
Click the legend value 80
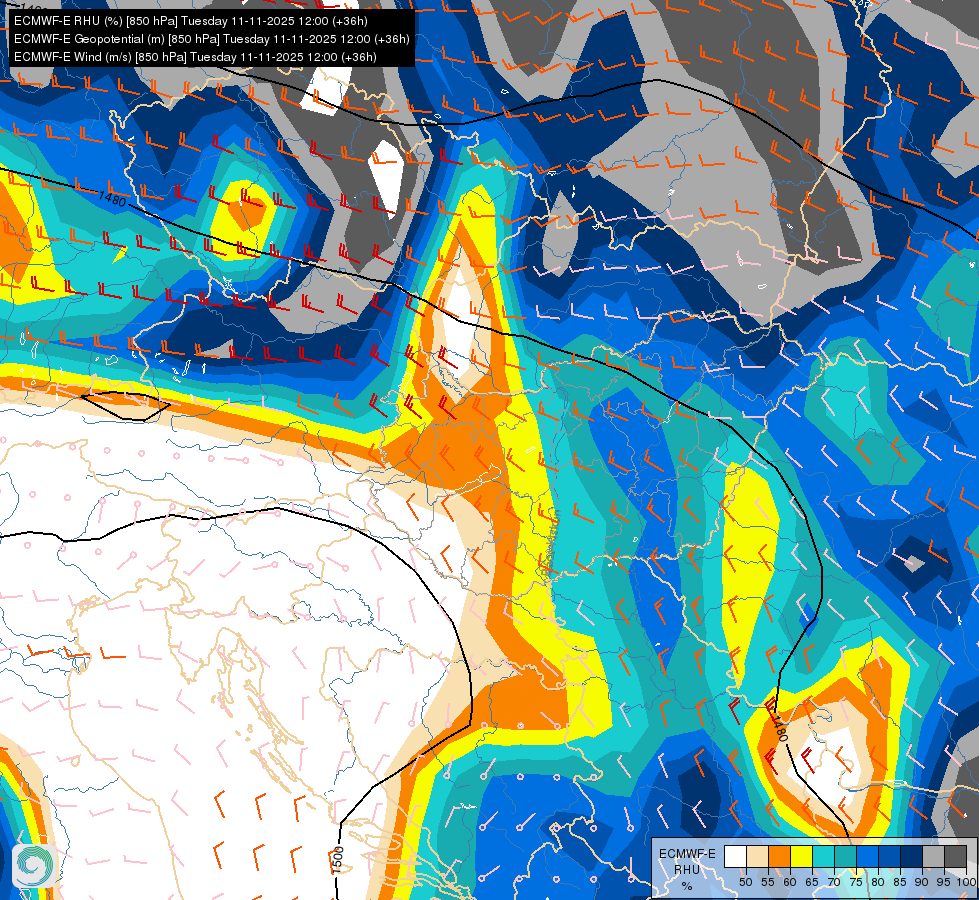coord(878,882)
